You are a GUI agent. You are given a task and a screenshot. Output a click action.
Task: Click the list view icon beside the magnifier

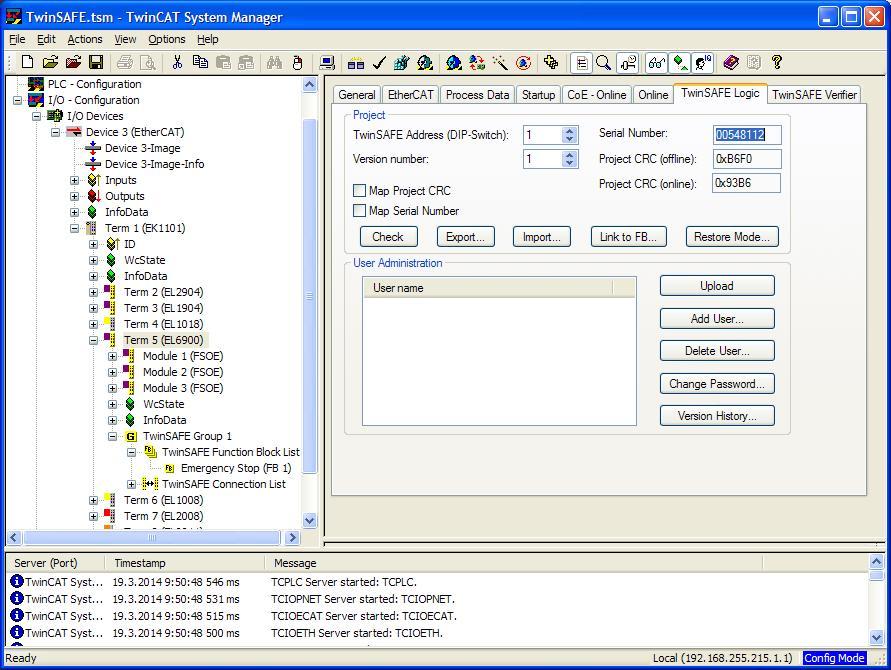coord(581,63)
